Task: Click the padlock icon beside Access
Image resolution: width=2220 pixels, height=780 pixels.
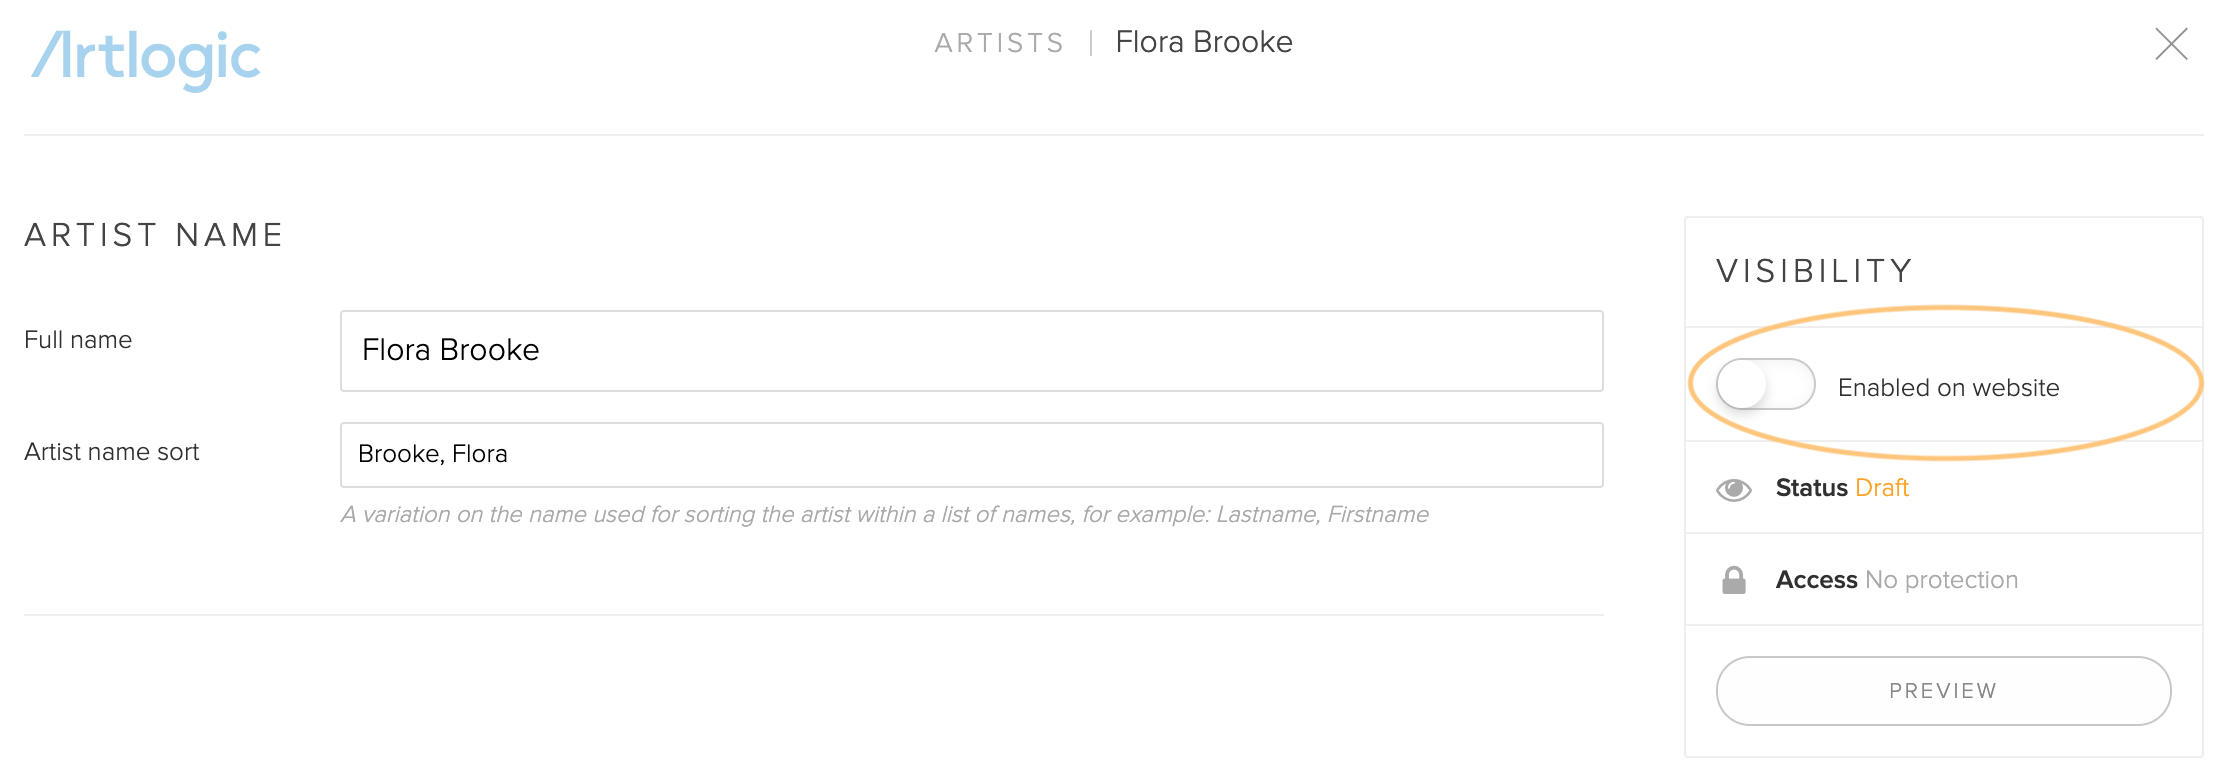Action: [1734, 580]
